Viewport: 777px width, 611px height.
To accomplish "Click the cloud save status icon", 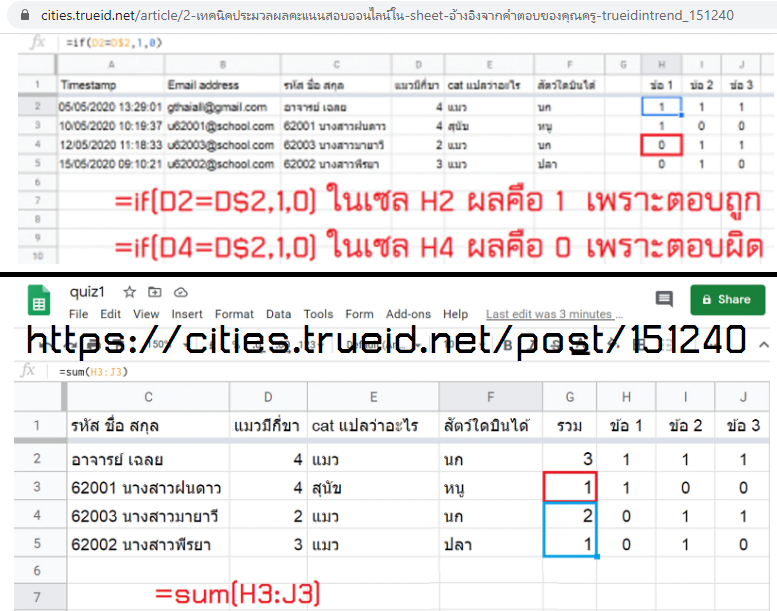I will (180, 292).
